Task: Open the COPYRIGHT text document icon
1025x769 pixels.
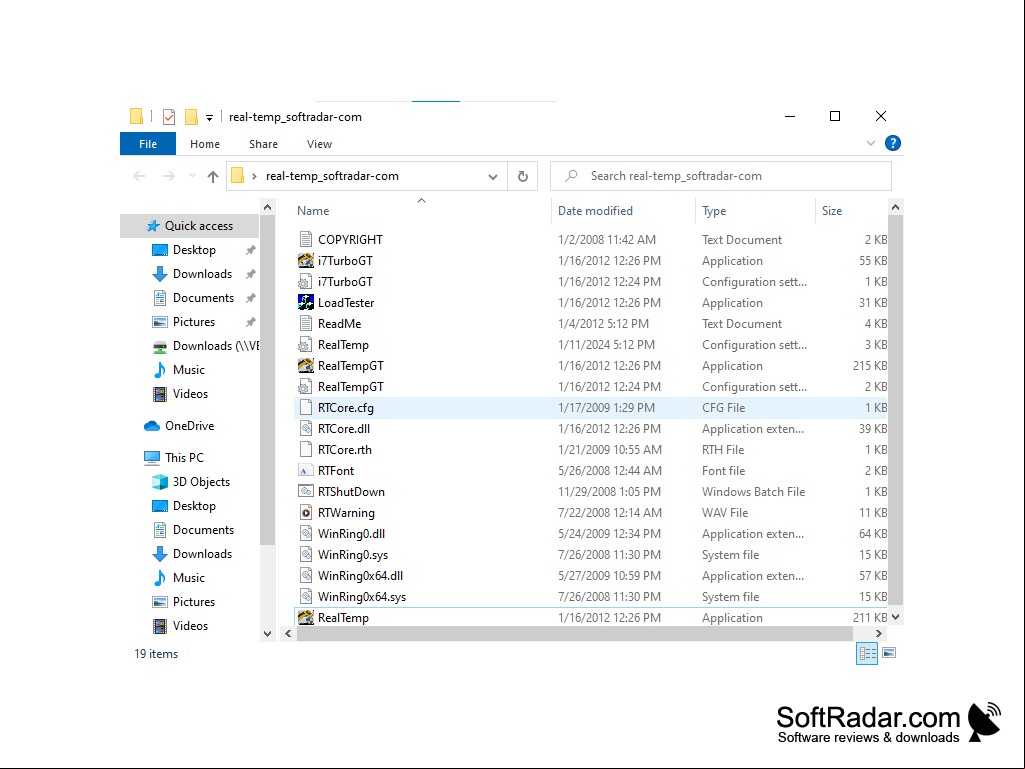Action: 305,239
